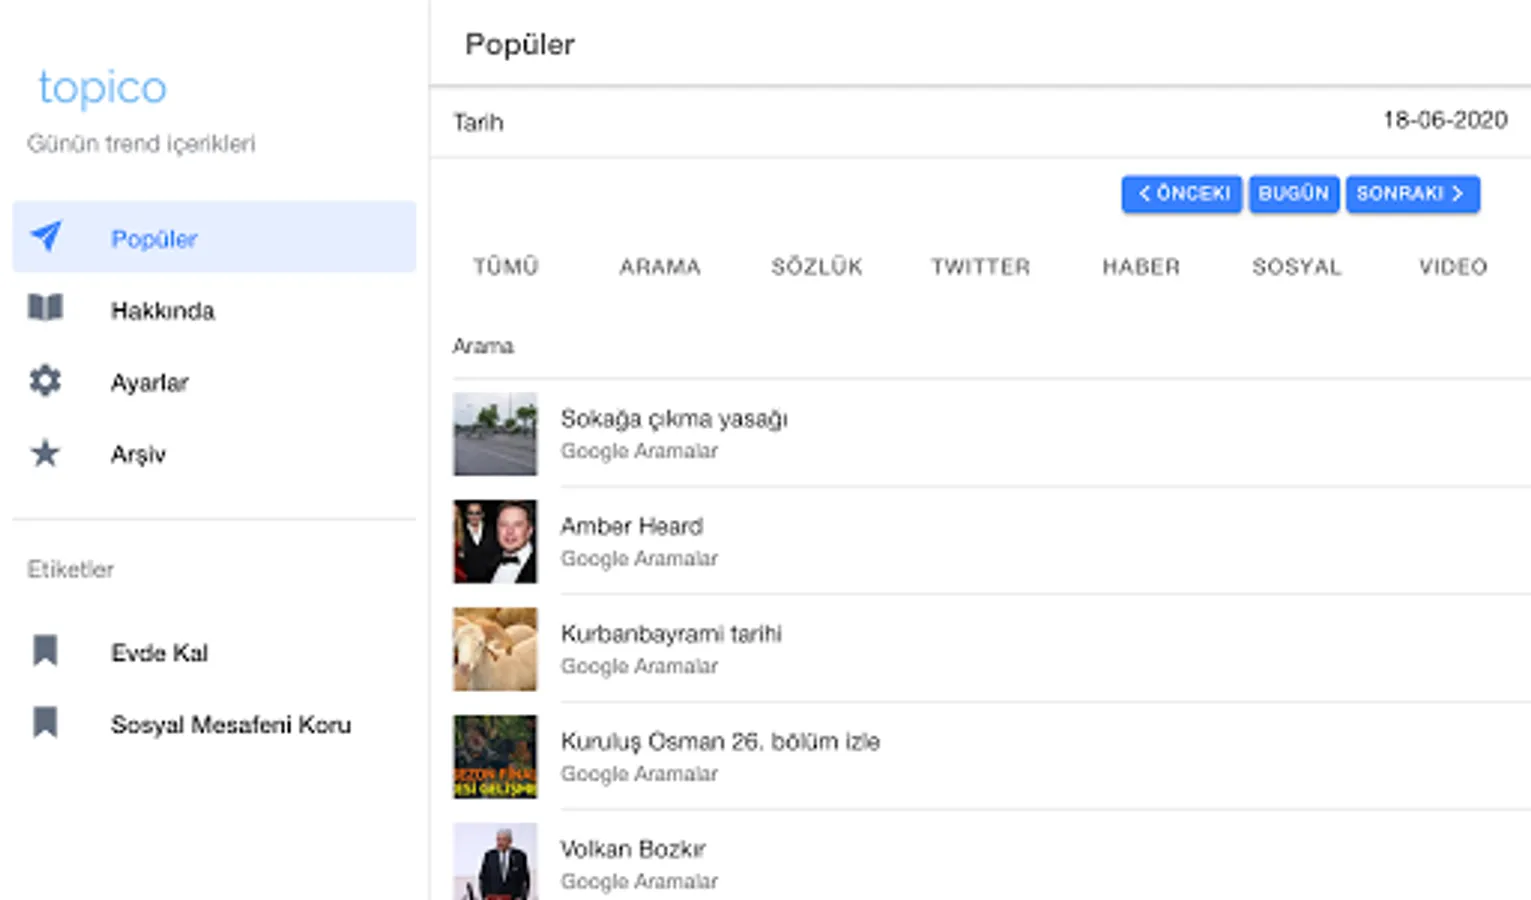Click the Hakkında book icon
Screen dimensions: 1531x900
pyautogui.click(x=45, y=308)
